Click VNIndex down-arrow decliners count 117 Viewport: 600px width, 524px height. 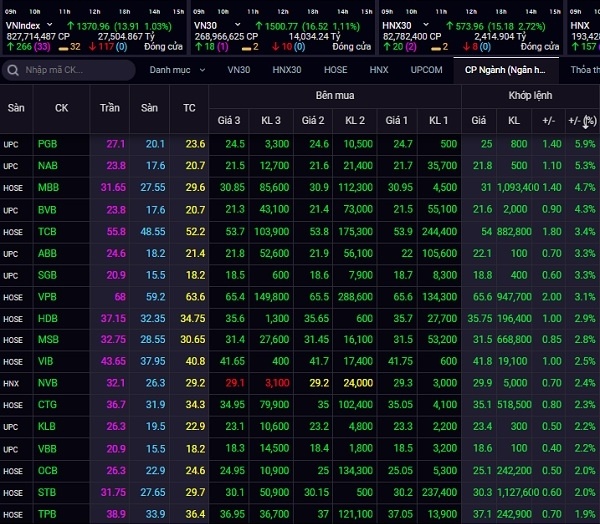point(106,47)
